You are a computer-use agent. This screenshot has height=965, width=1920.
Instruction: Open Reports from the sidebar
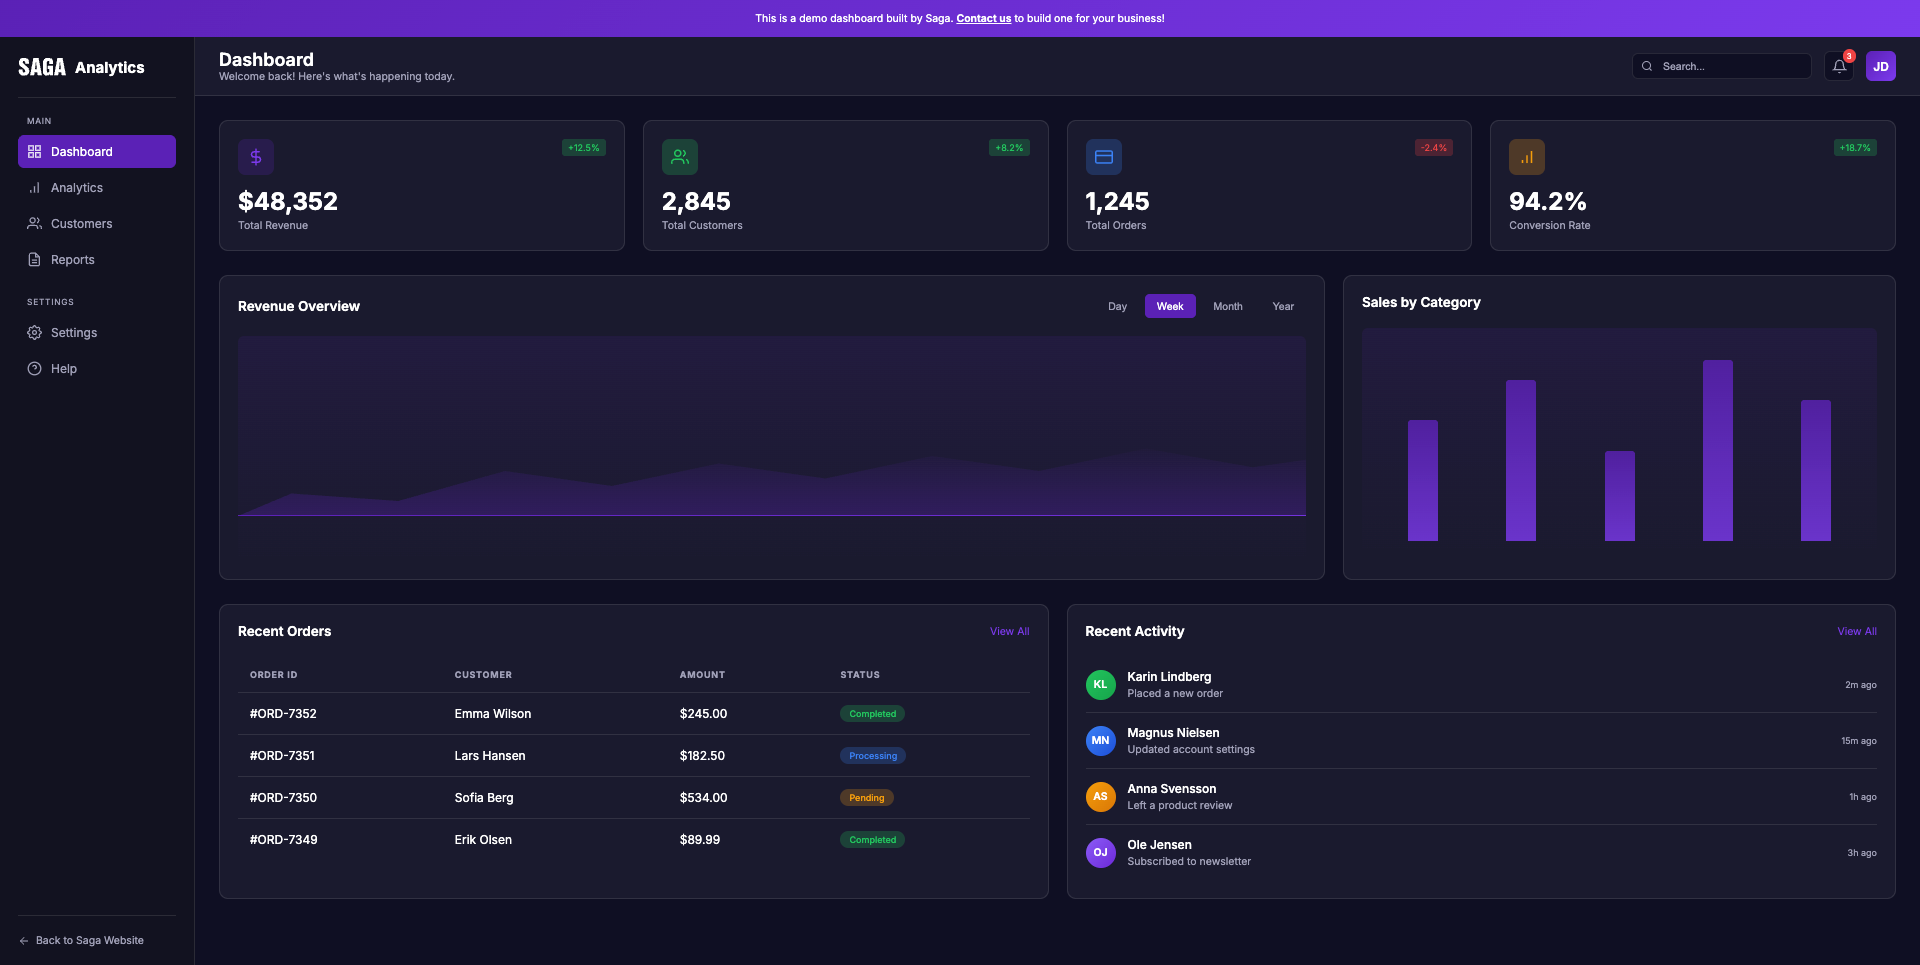(34, 259)
